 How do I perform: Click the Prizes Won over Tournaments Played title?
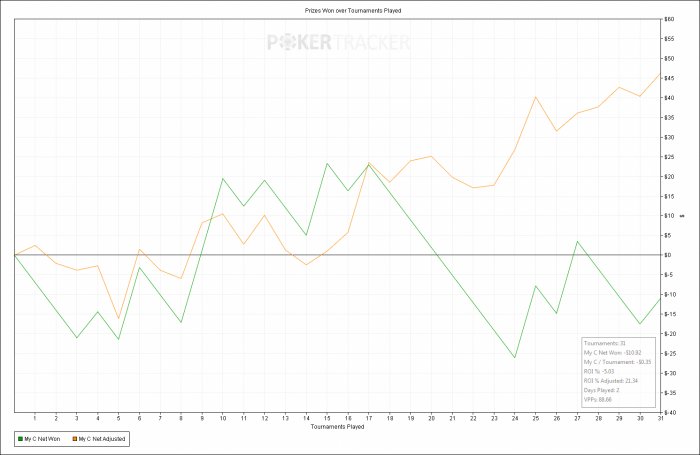click(x=353, y=10)
